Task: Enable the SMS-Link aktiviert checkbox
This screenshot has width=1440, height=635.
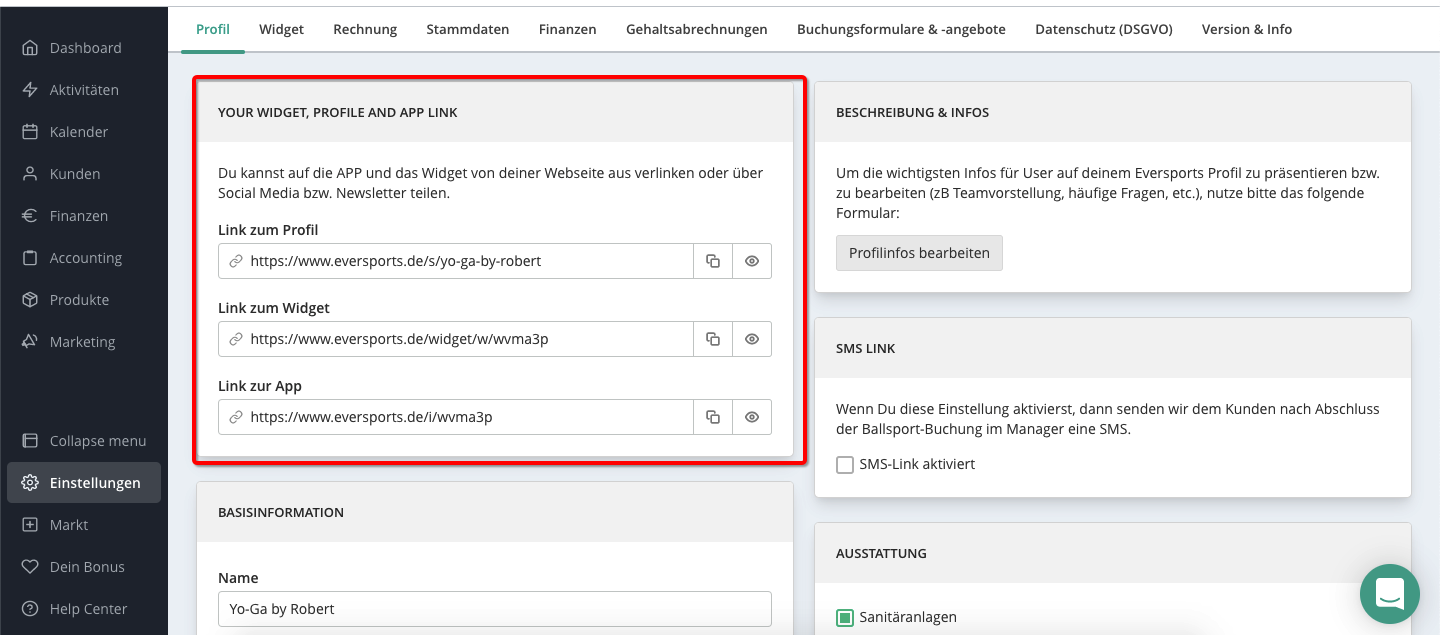Action: pyautogui.click(x=845, y=464)
